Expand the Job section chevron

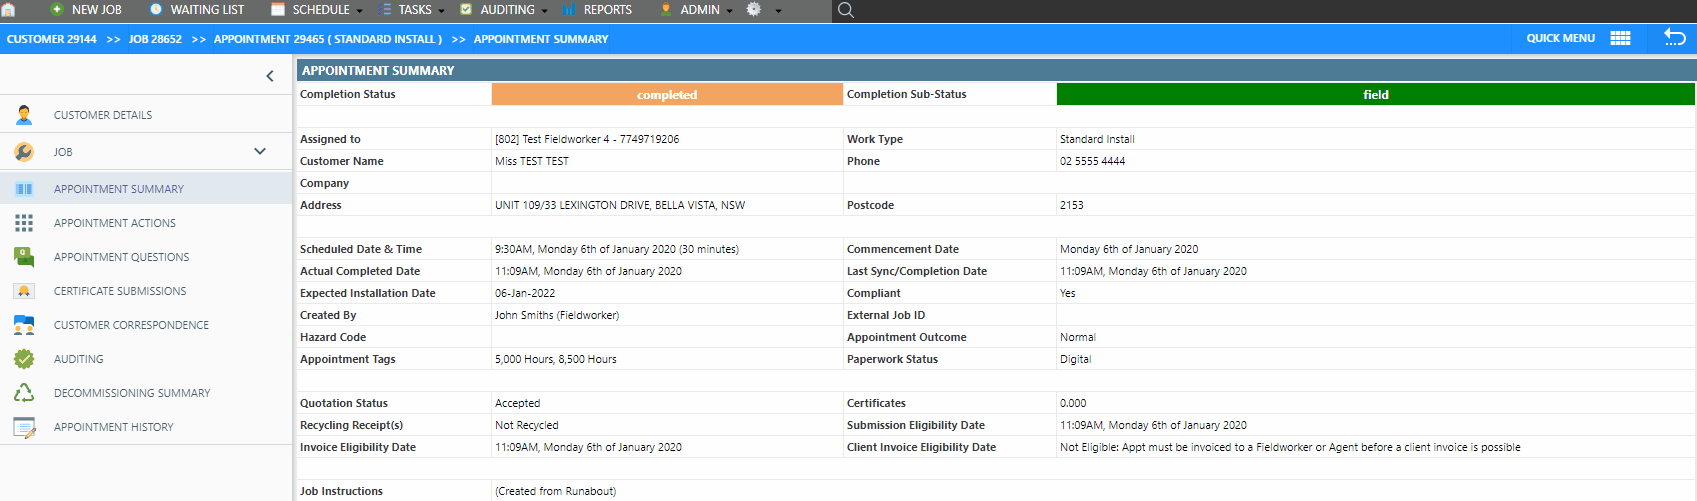[260, 152]
